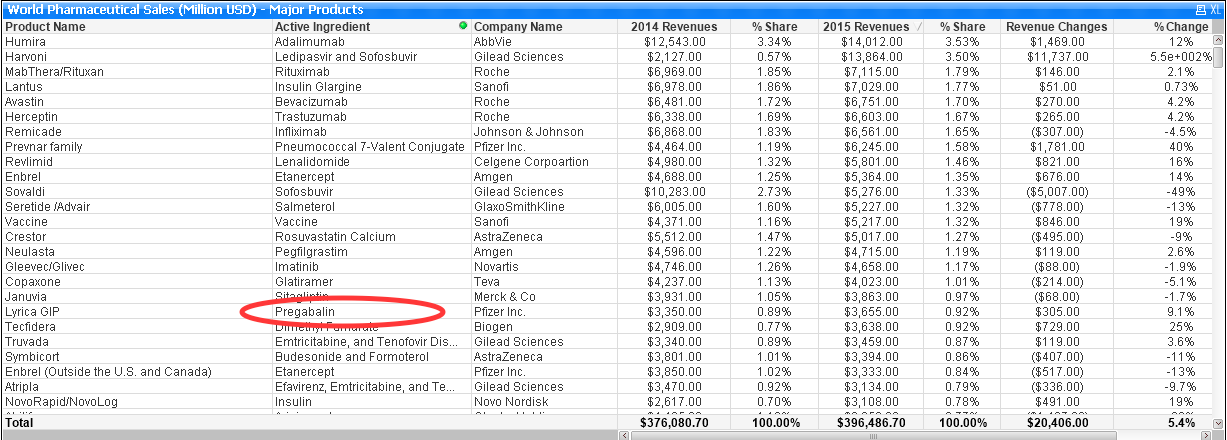Screen dimensions: 1227x440
Task: Click the $376,080.70 total value
Action: pyautogui.click(x=672, y=423)
